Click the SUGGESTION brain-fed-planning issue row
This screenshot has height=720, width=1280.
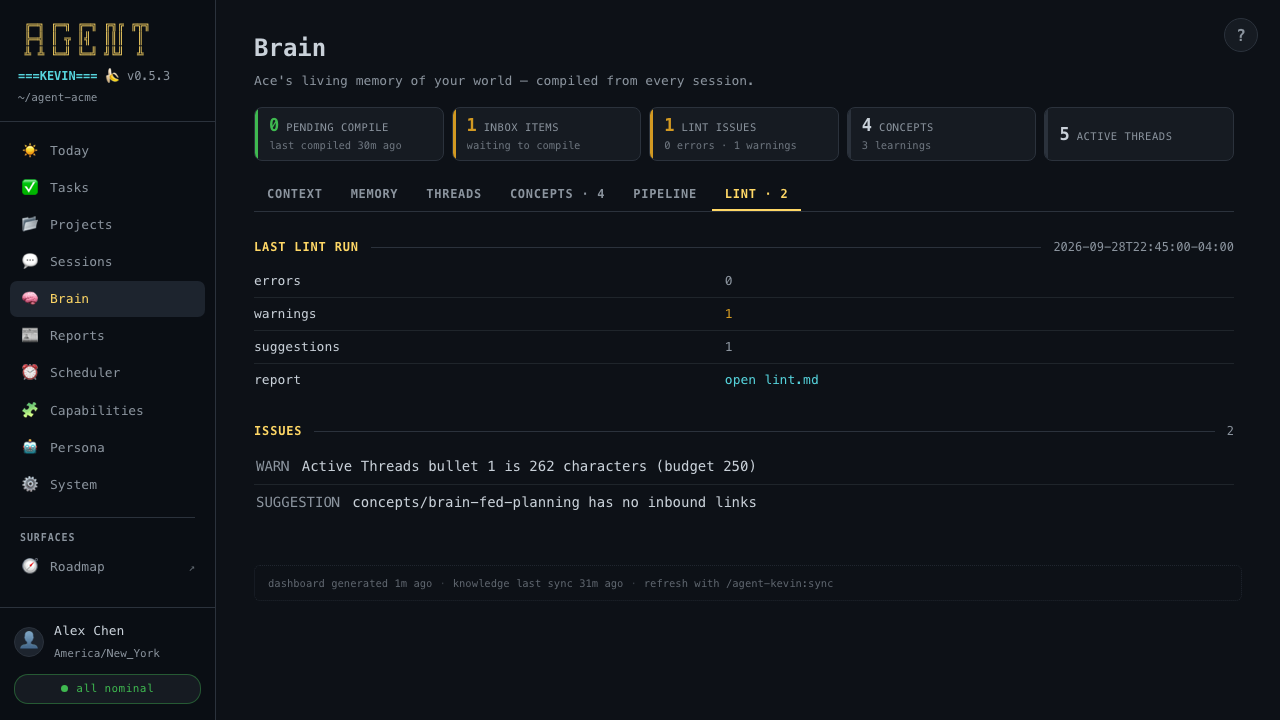click(x=744, y=502)
